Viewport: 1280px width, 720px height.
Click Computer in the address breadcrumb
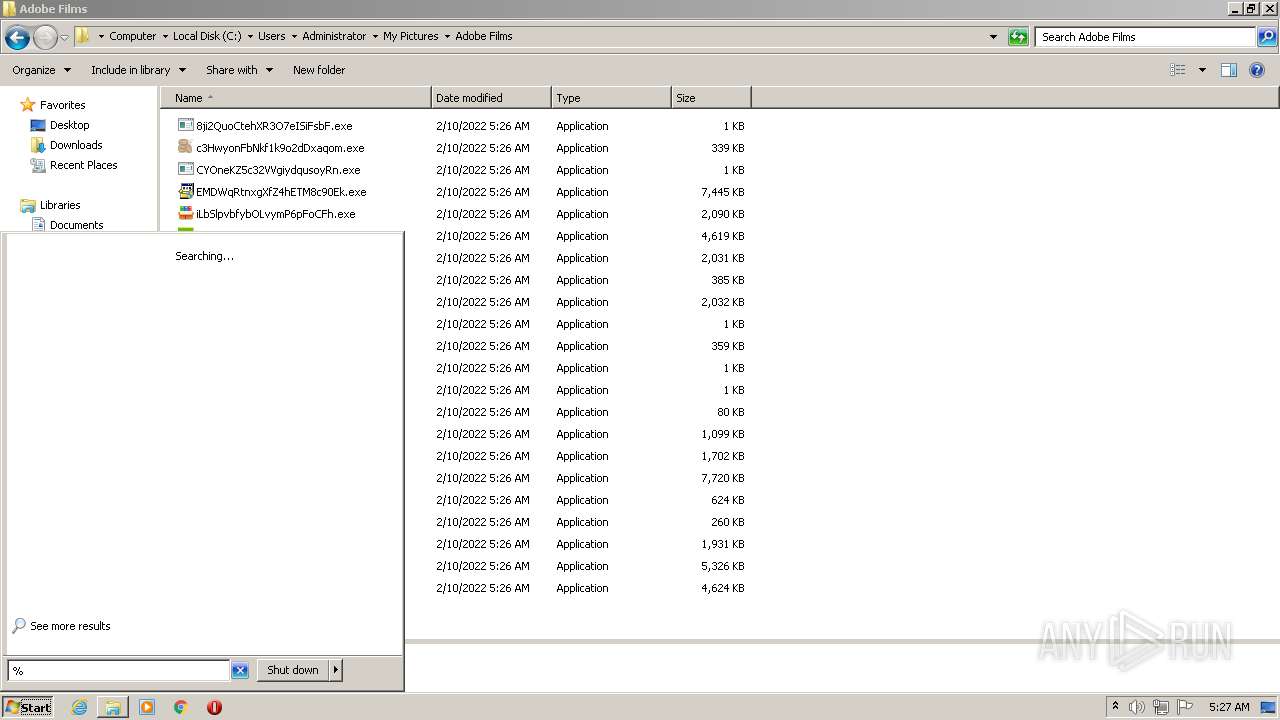click(132, 36)
